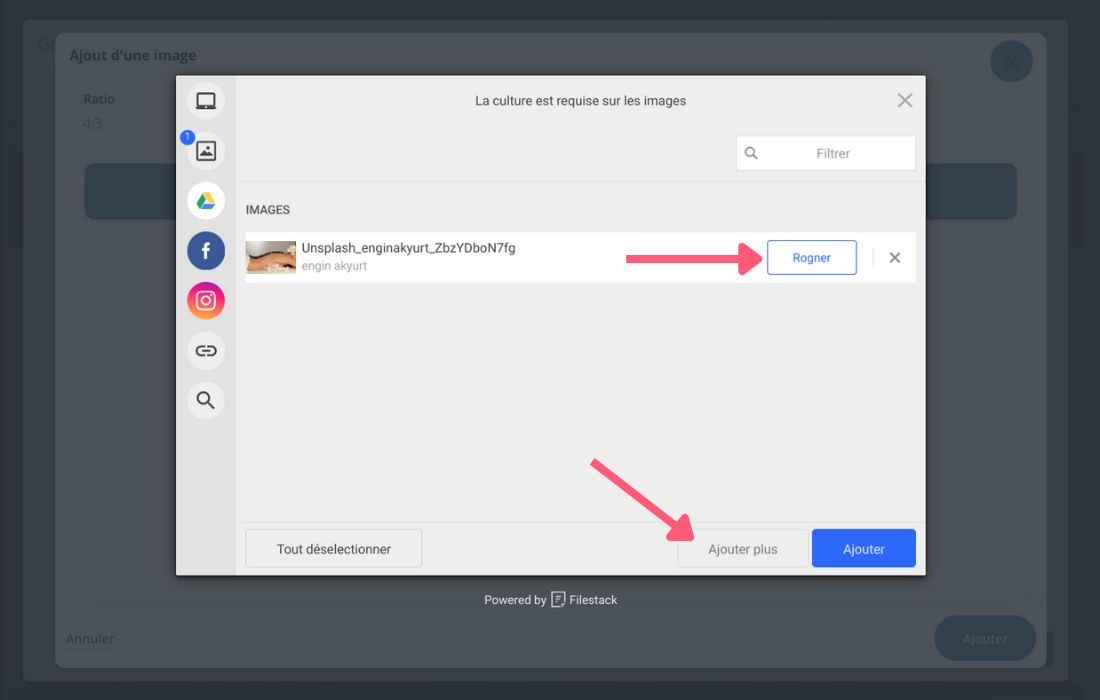Open the web image search source

tap(206, 401)
